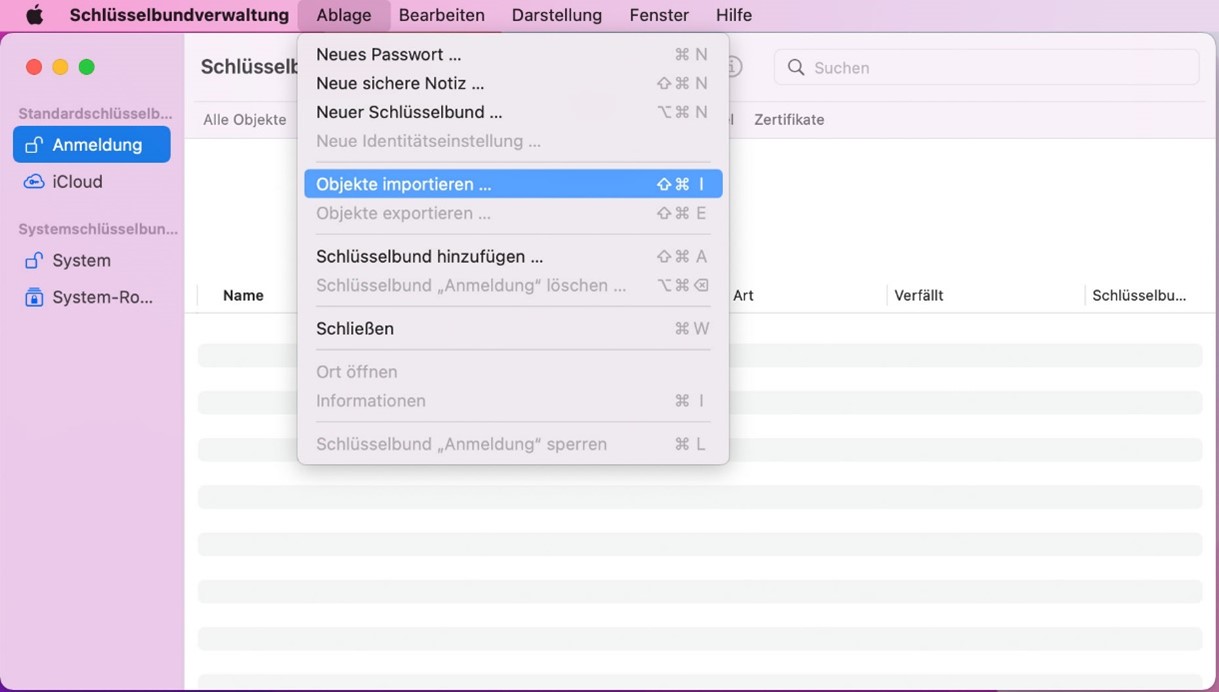Choose Objekte importieren from the menu
This screenshot has width=1219, height=692.
tap(404, 184)
